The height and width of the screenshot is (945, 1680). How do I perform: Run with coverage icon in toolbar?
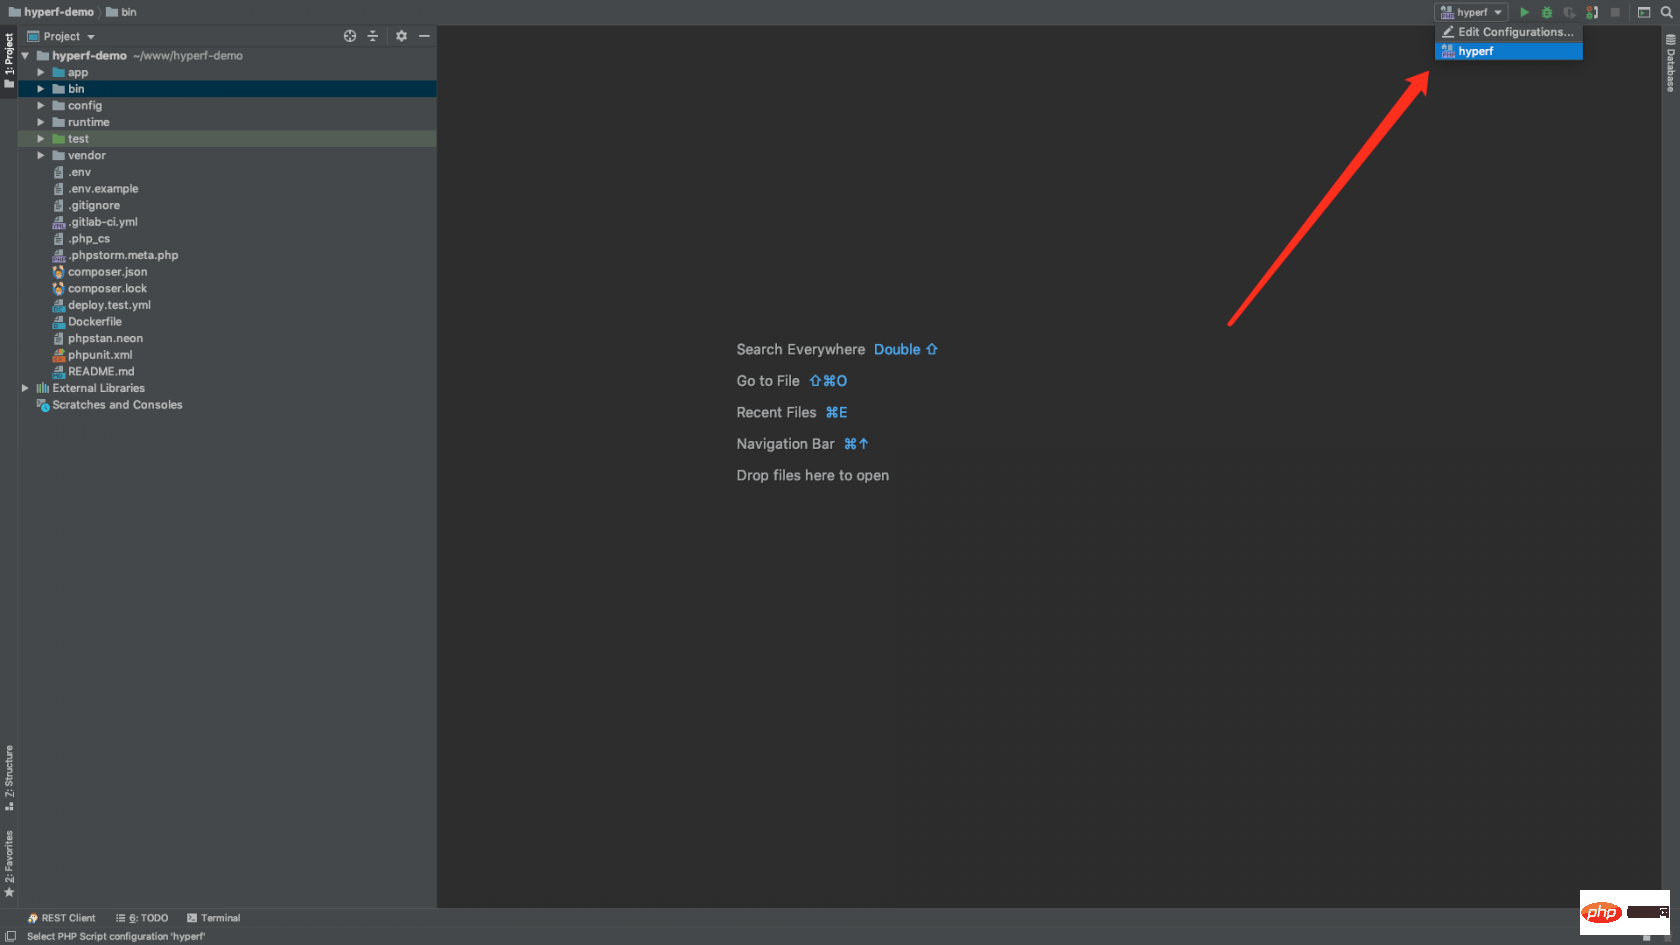pos(1569,12)
